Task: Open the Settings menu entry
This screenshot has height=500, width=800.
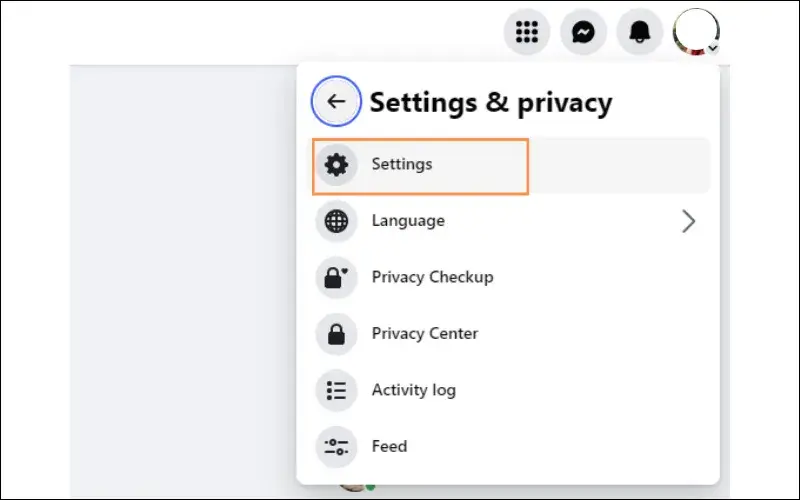Action: click(x=511, y=165)
